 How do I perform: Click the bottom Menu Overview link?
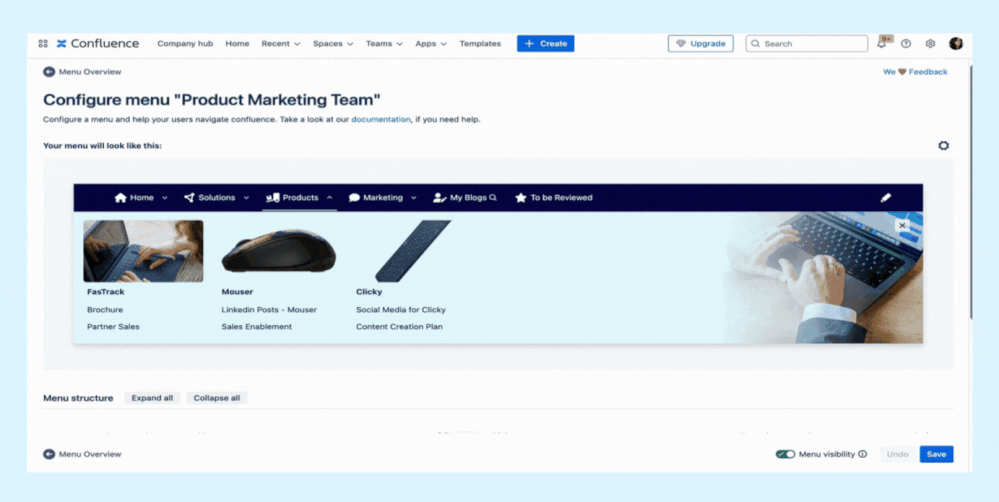click(90, 454)
